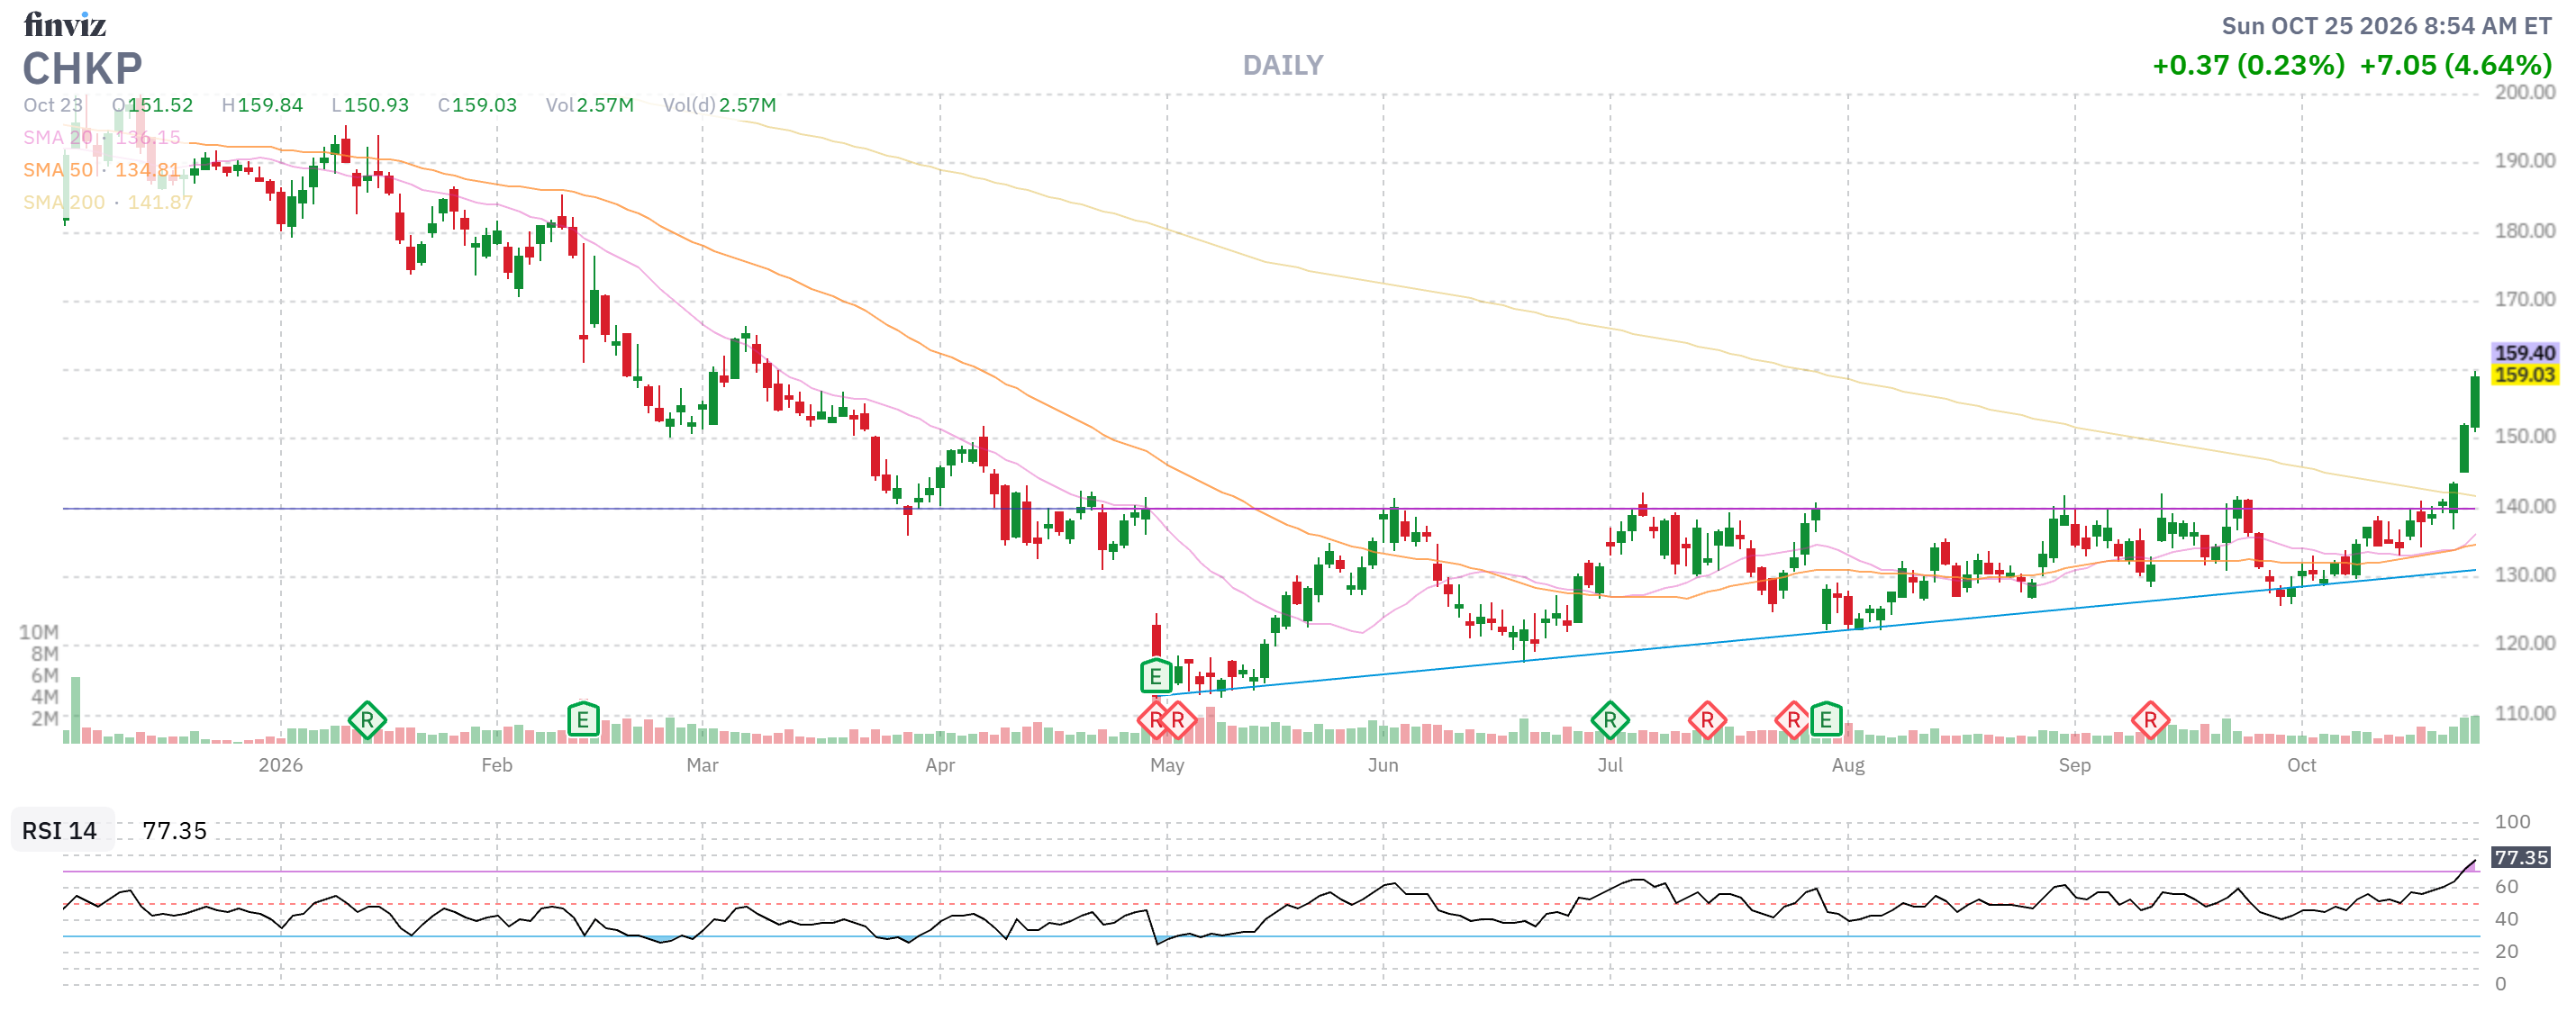Click the SMA 200 value 141.87 legend
Image resolution: width=2576 pixels, height=1012 pixels.
108,202
